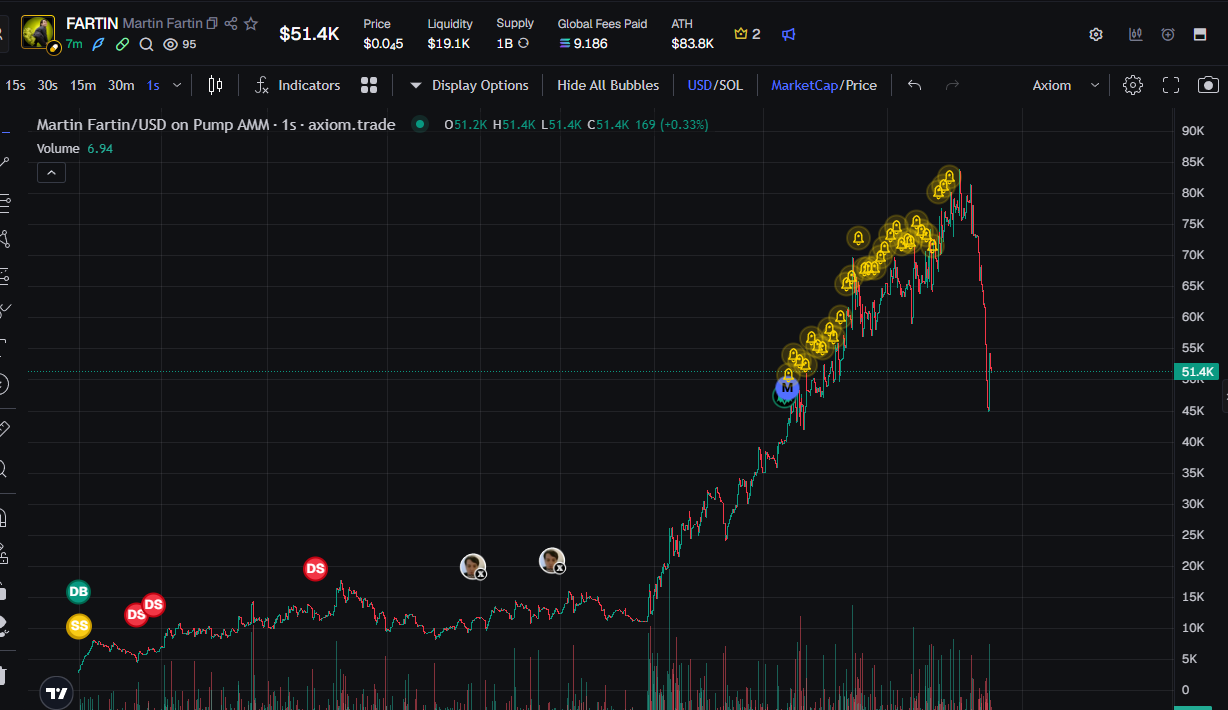Switch currency to SOL
This screenshot has height=710, width=1228.
coord(731,85)
